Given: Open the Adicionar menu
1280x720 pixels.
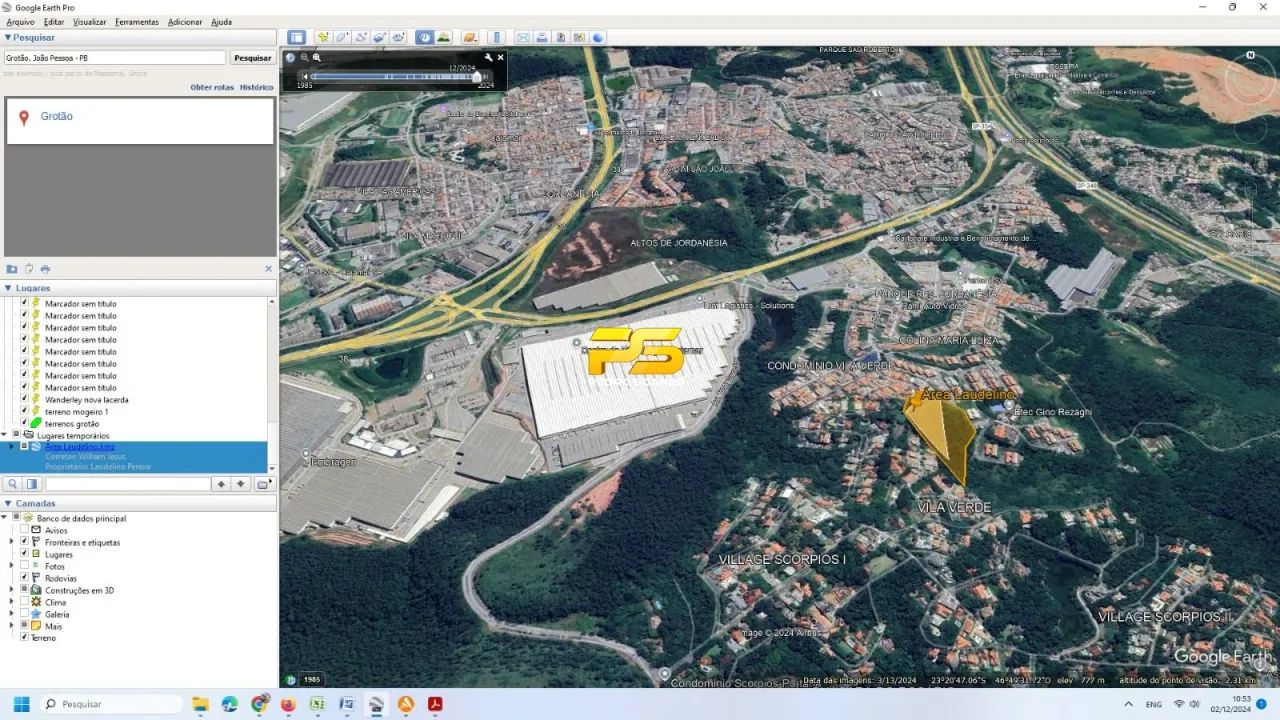Looking at the screenshot, I should [185, 22].
